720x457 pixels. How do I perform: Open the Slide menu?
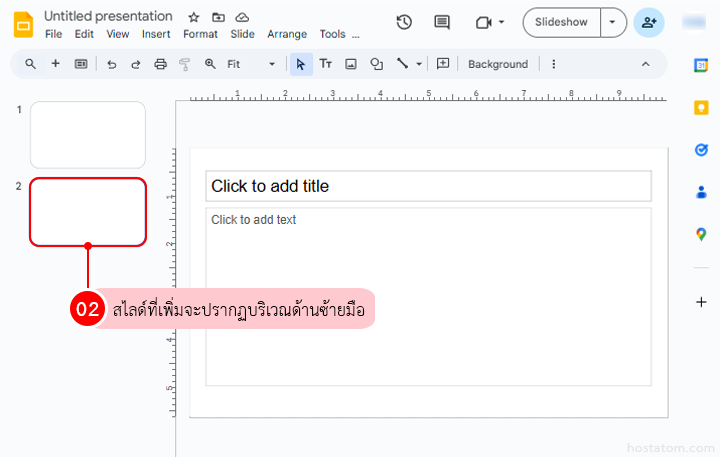click(x=242, y=34)
